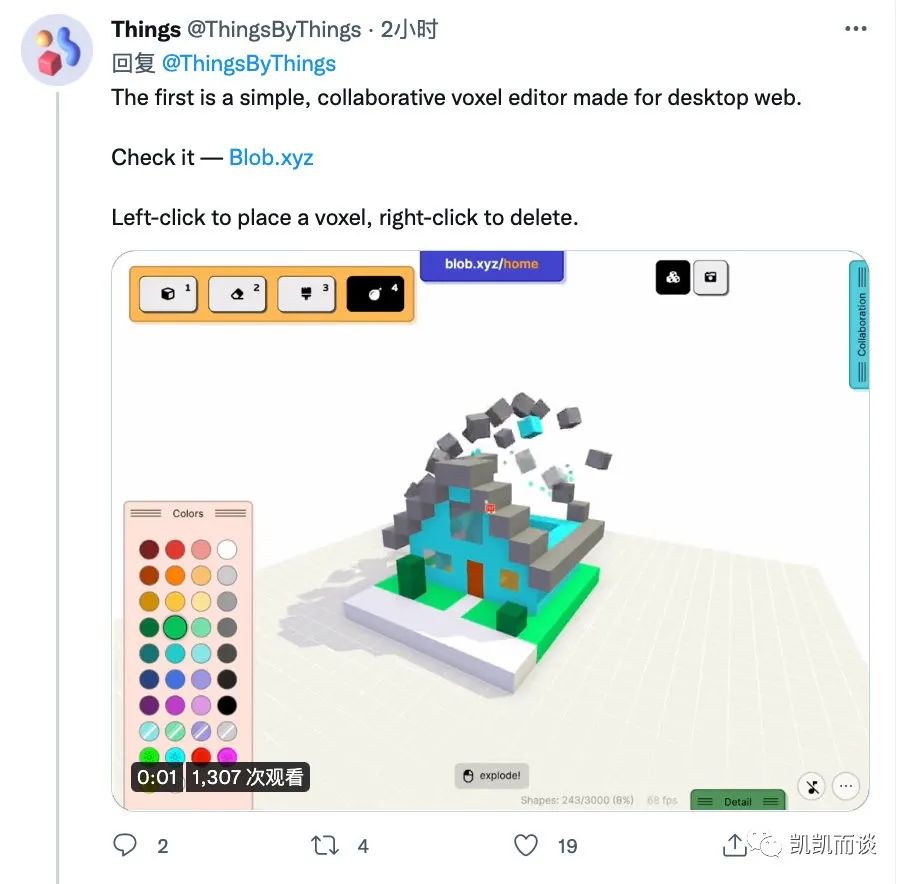
Task: Select the eraser tool numbered 2
Action: [x=236, y=294]
